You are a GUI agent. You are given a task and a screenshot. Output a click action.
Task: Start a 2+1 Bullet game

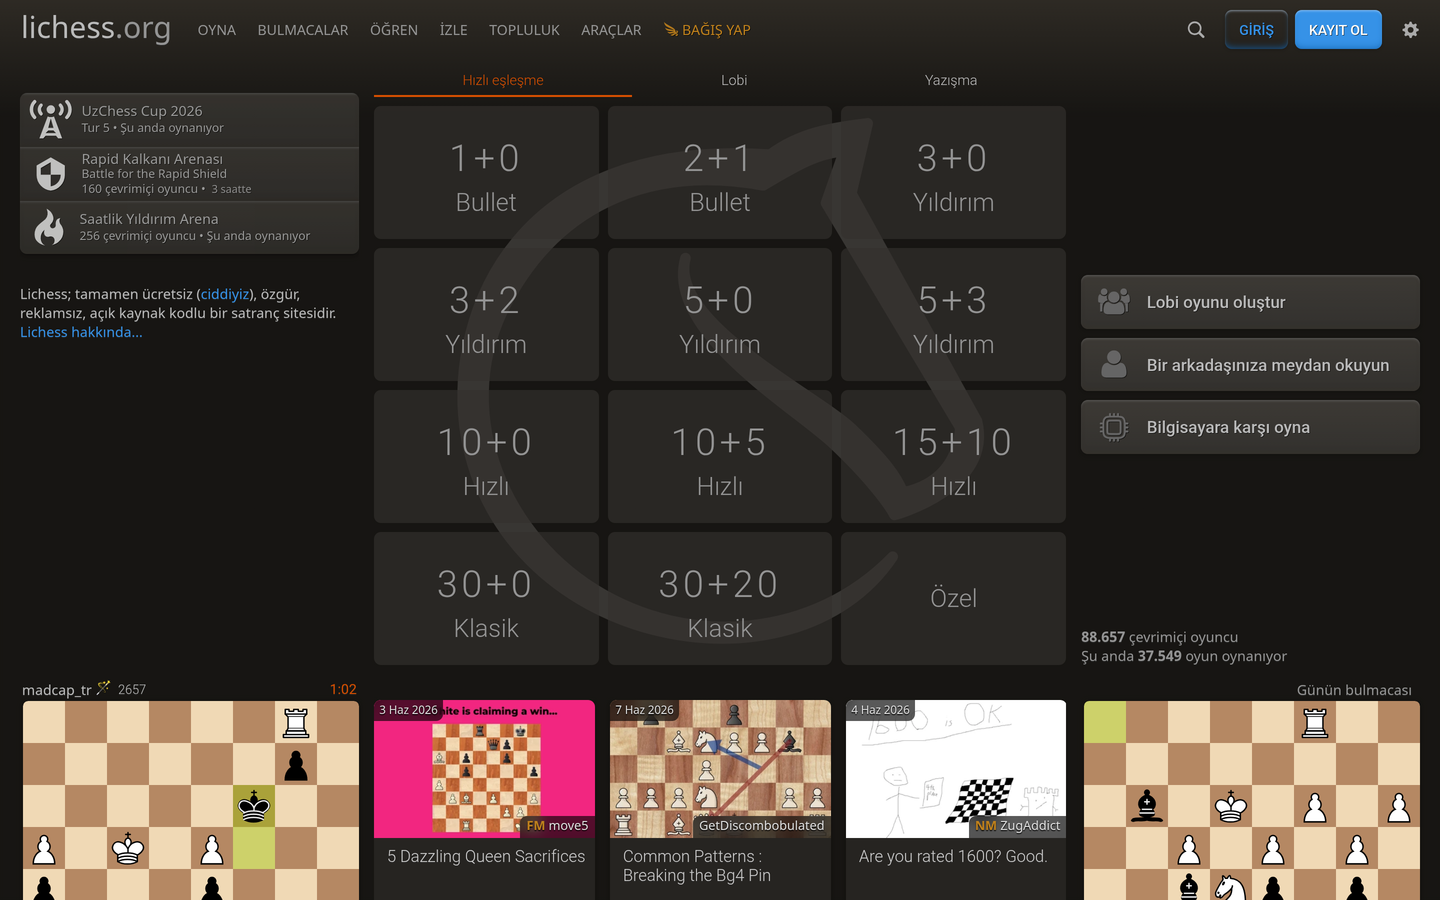click(720, 173)
